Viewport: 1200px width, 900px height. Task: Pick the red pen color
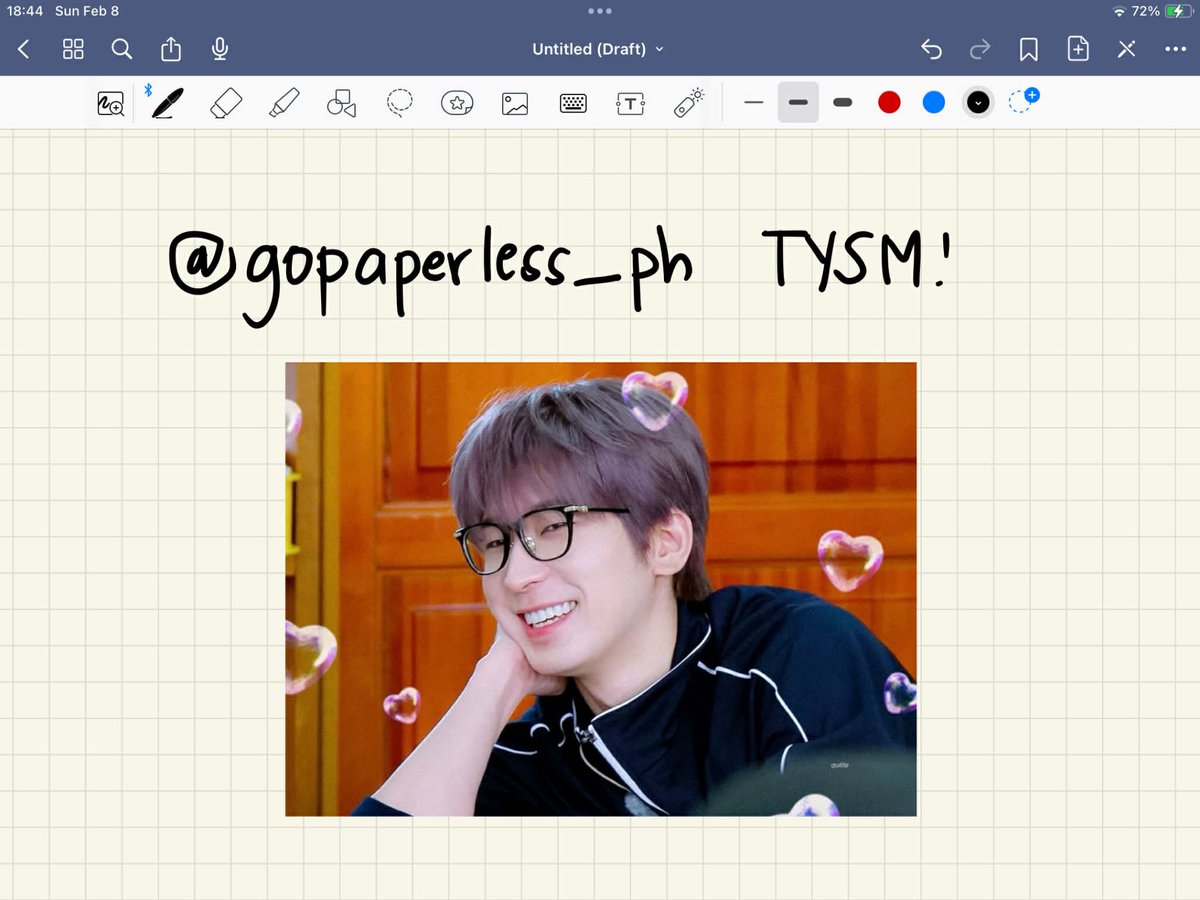[x=889, y=102]
